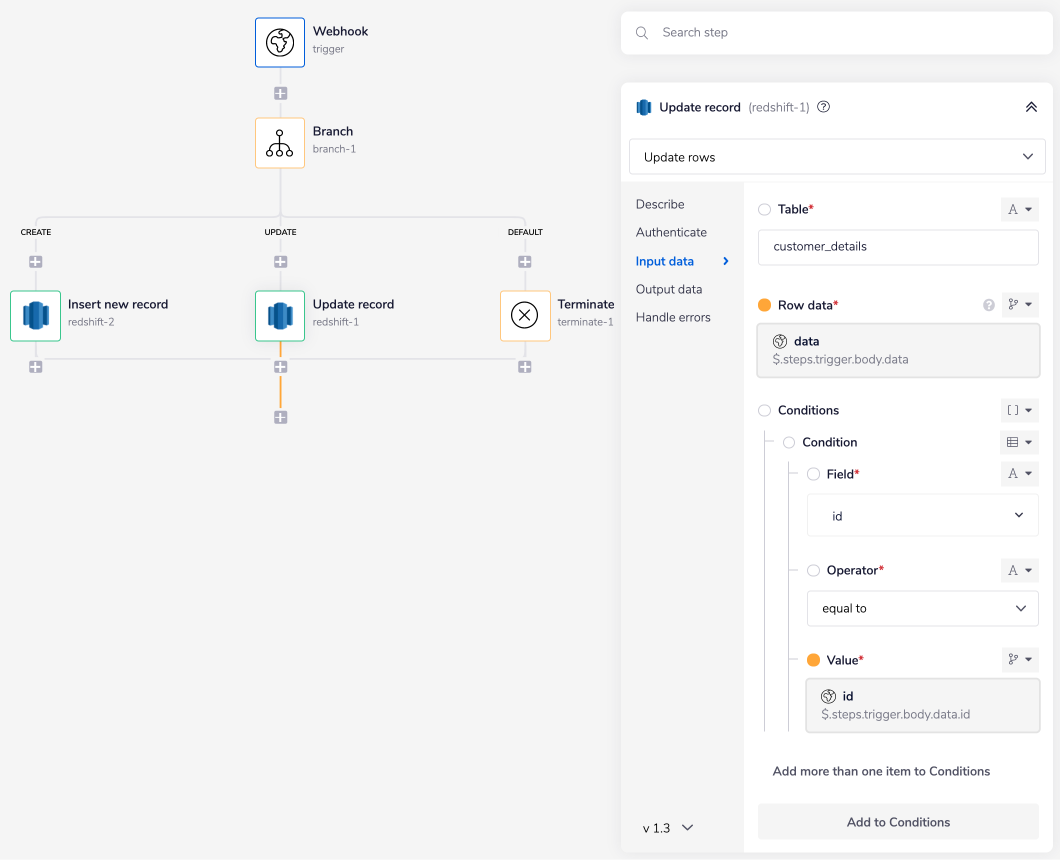Click the help icon next to Row data
The width and height of the screenshot is (1060, 860).
pos(990,304)
